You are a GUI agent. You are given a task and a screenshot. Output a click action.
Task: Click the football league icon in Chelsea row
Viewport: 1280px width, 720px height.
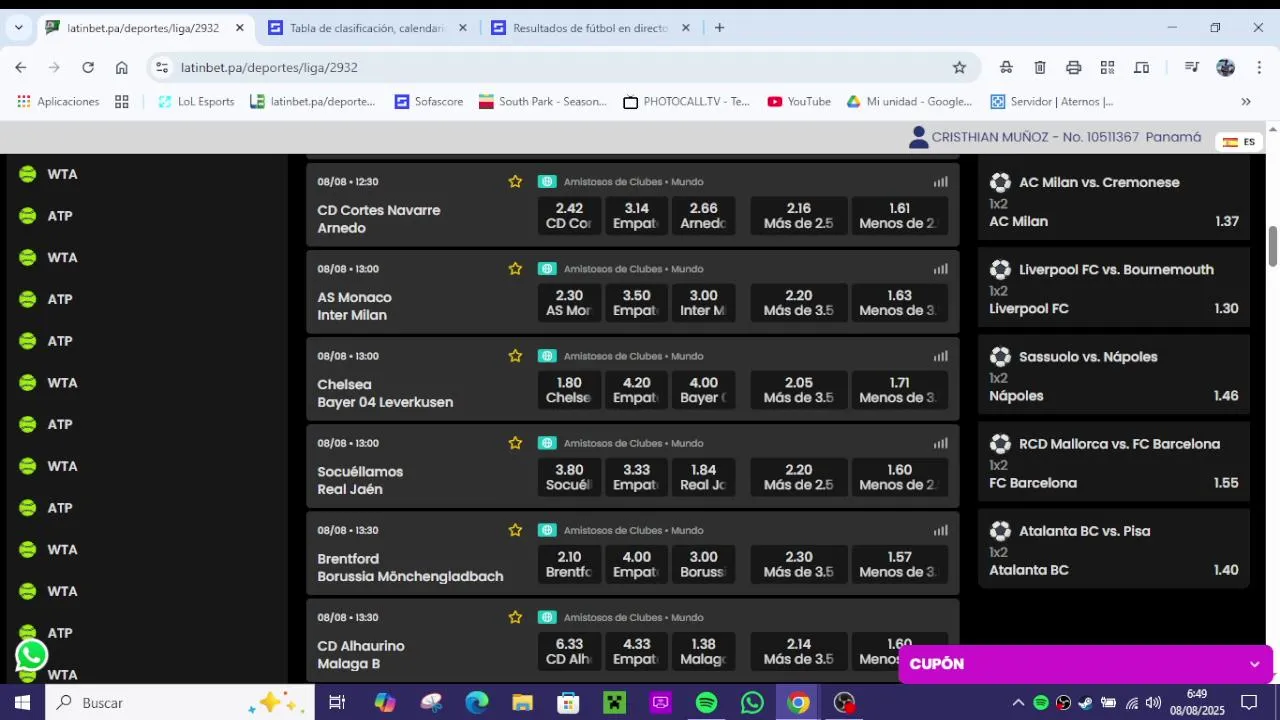click(x=547, y=356)
